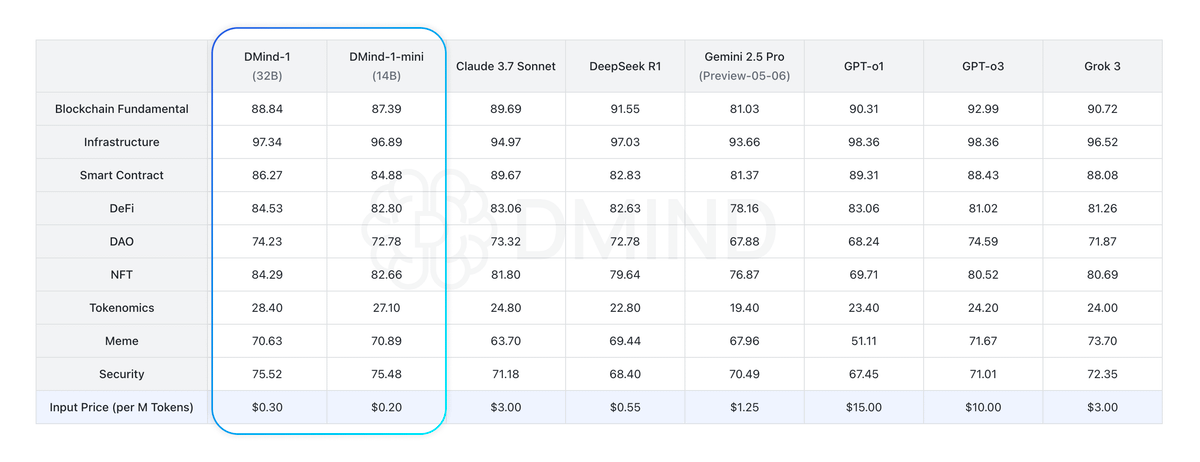Select the 69.71 NFT cell
This screenshot has height=462, width=1200.
863,274
